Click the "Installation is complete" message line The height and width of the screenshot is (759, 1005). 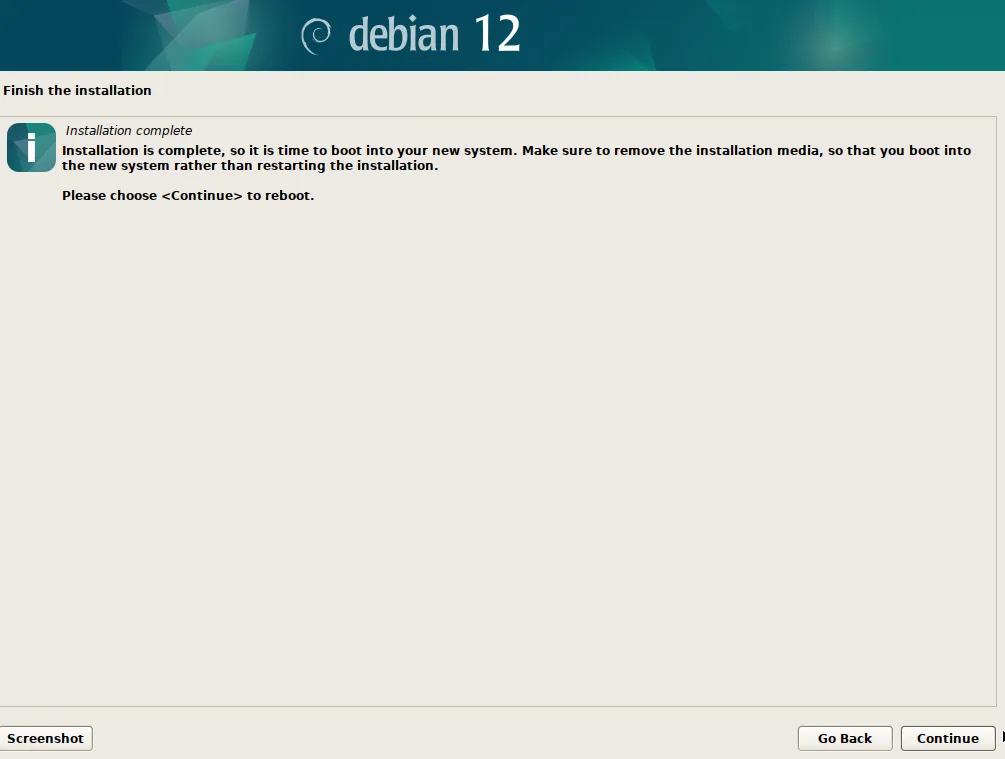tap(516, 150)
